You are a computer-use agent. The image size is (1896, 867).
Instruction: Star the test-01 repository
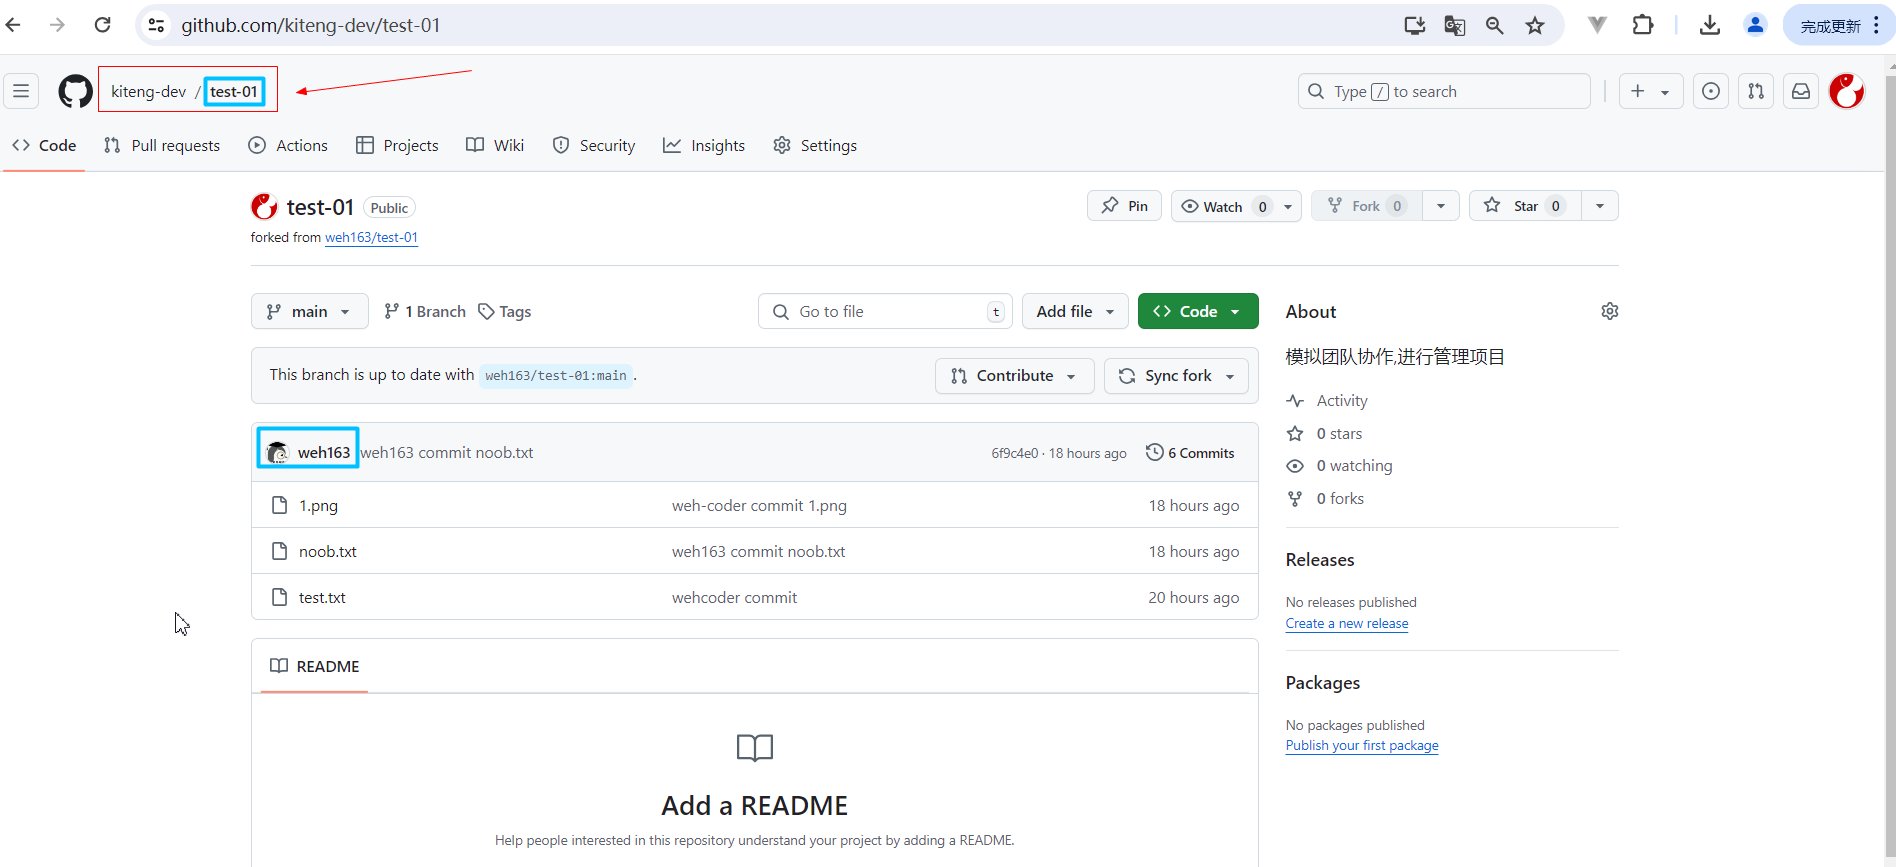(x=1525, y=206)
